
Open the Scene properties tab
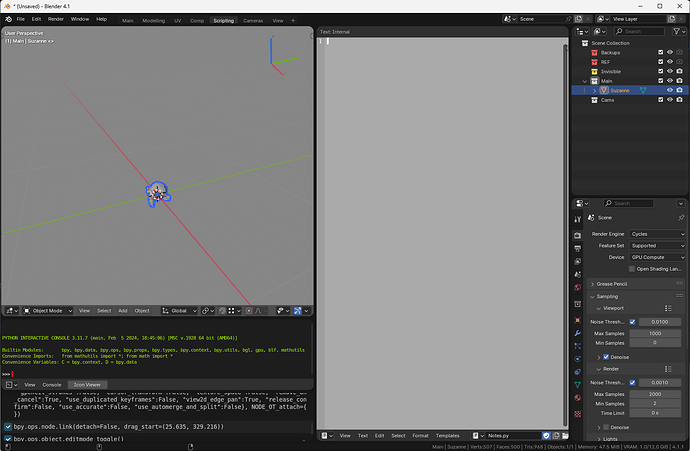(578, 274)
